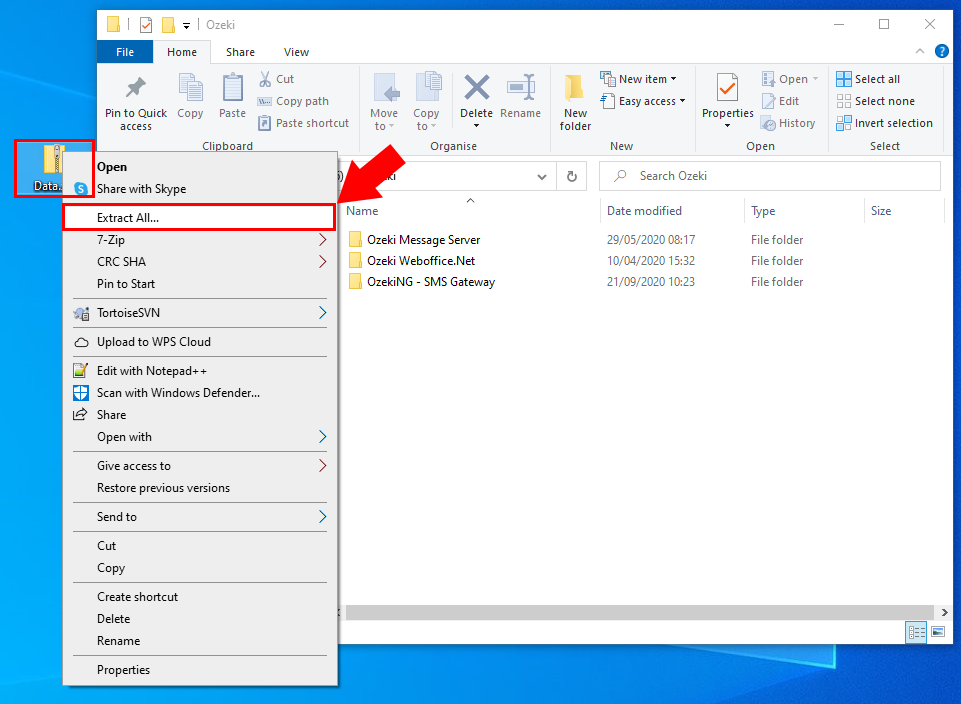The image size is (961, 704).
Task: Open the History of the selected item
Action: 789,122
